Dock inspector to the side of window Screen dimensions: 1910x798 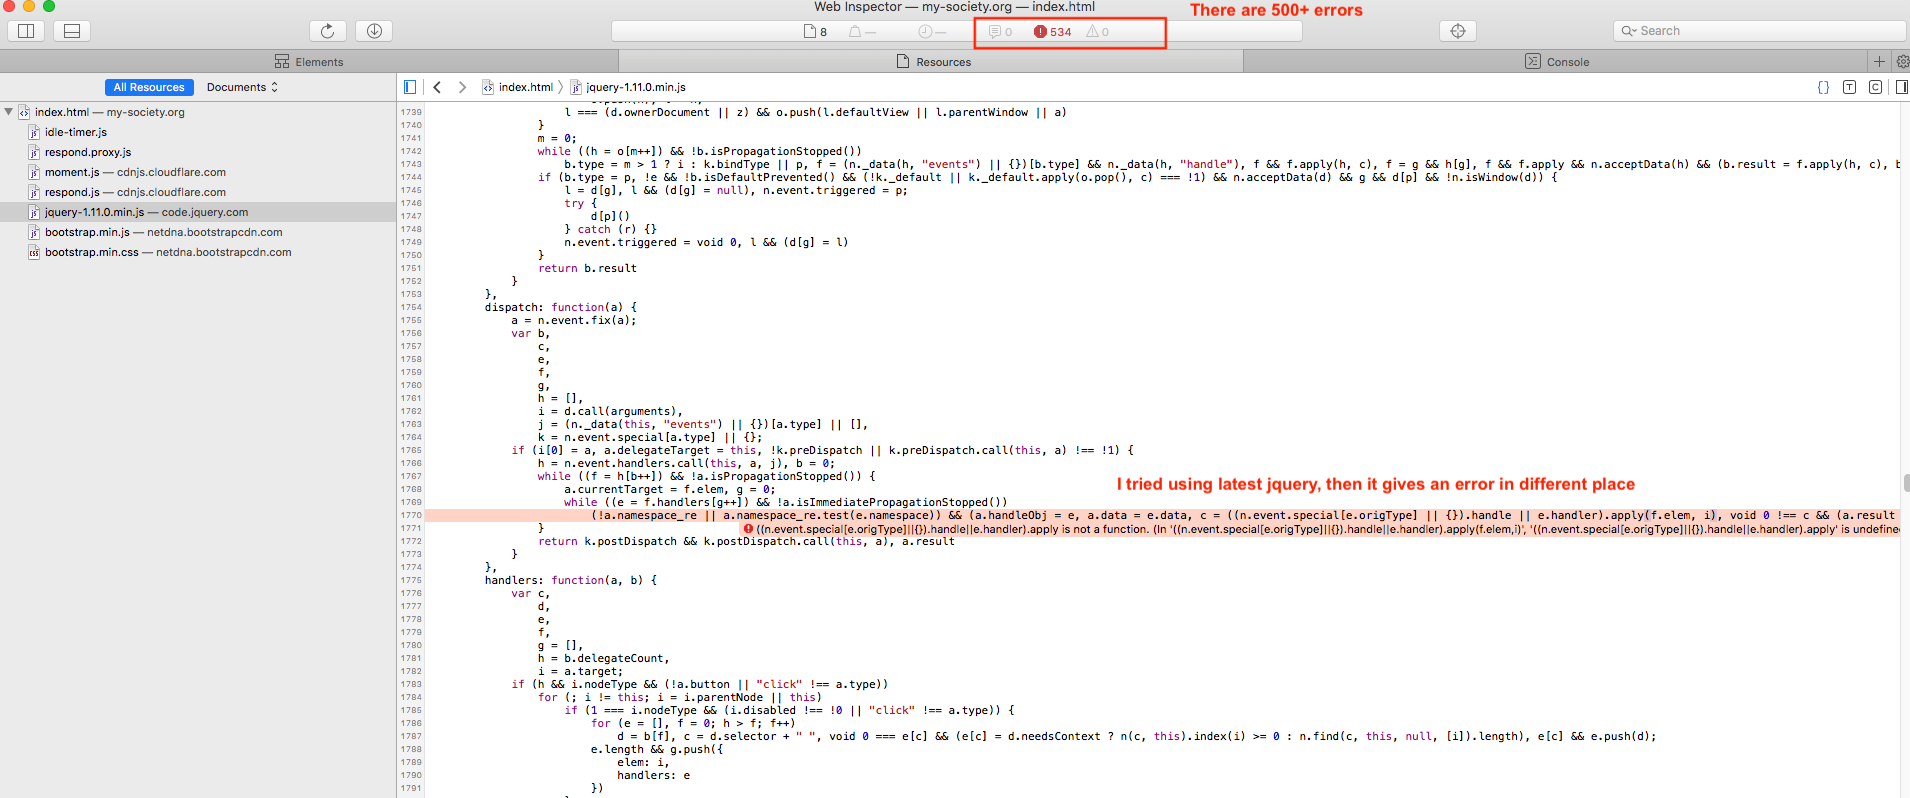[x=27, y=31]
